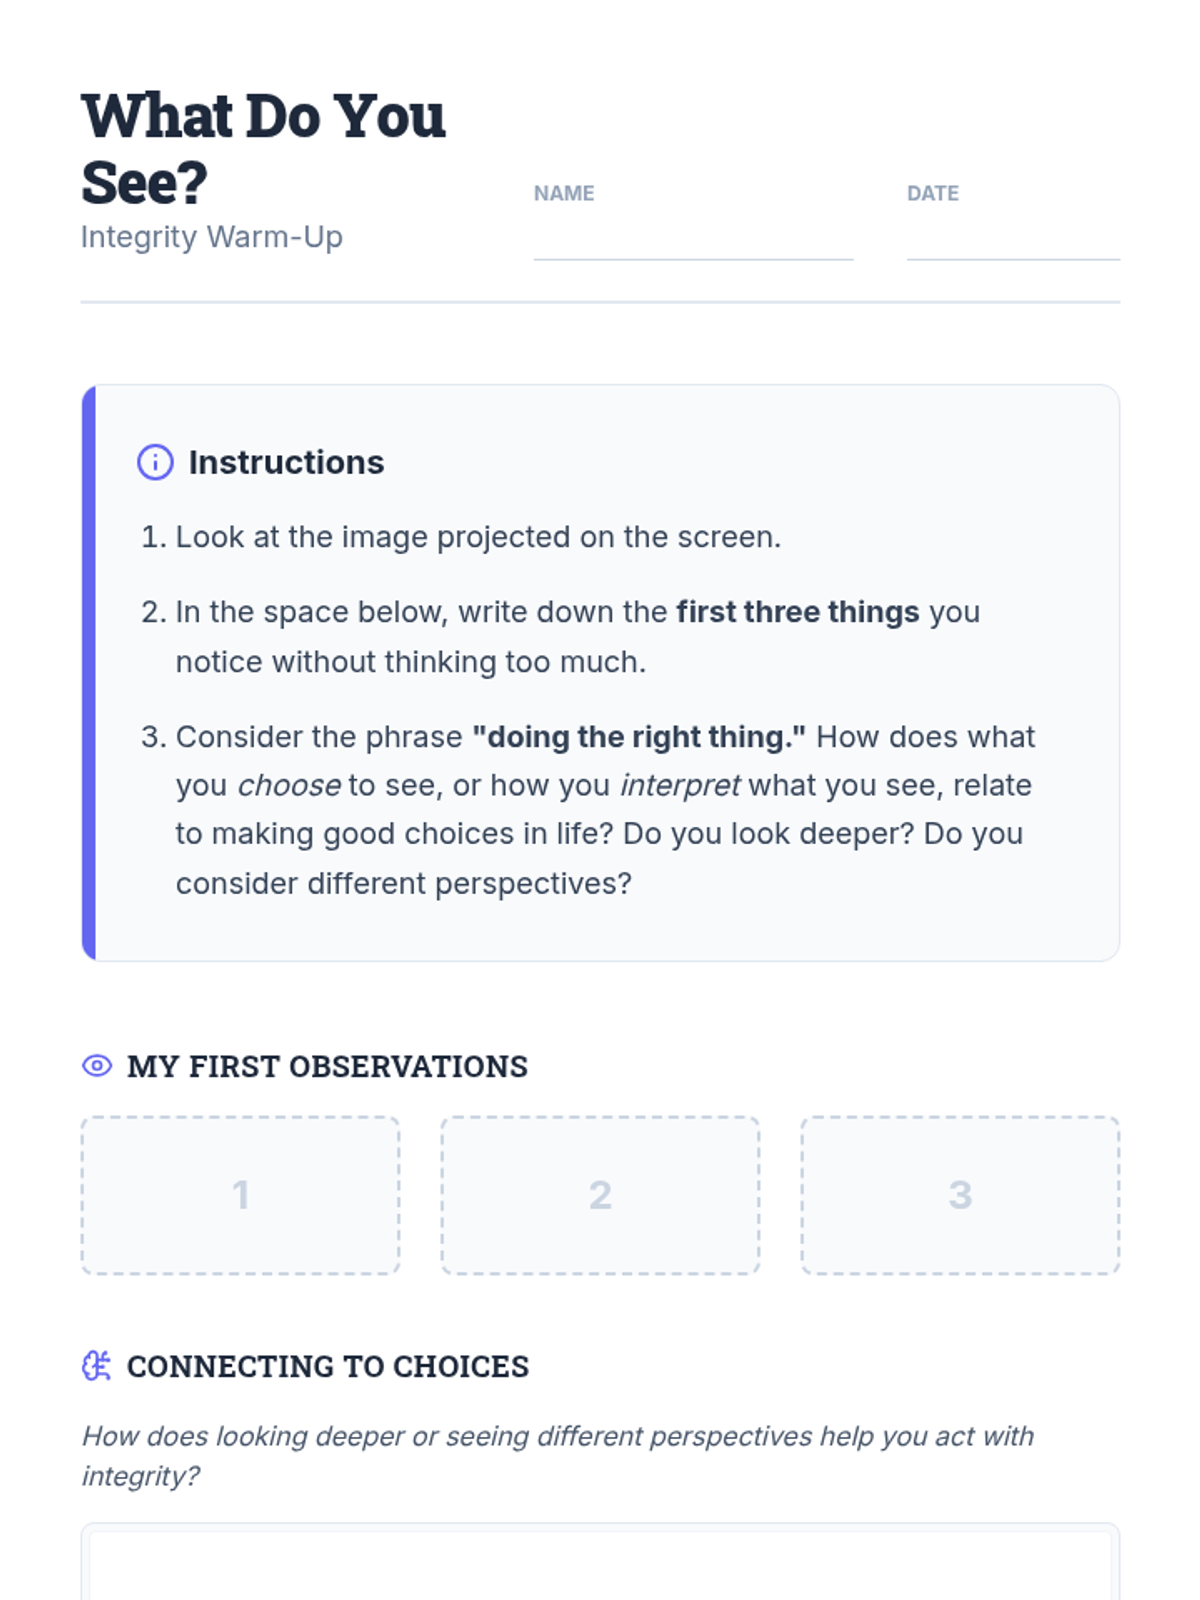1200x1600 pixels.
Task: Click the "CONNECTING TO CHOICES" heading
Action: (x=327, y=1366)
